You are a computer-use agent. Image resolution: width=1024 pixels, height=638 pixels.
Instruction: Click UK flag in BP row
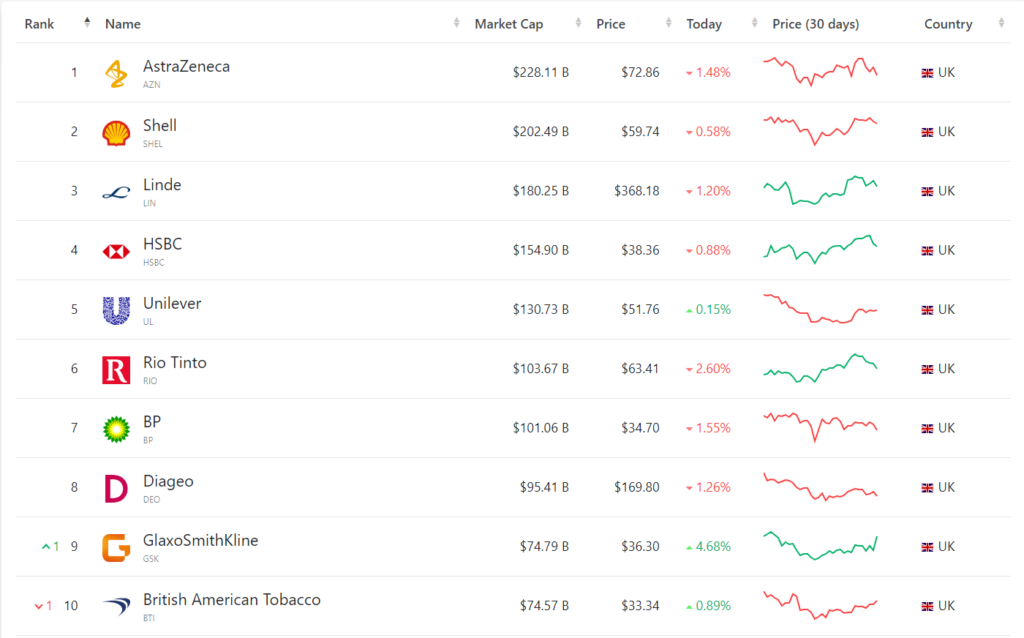pyautogui.click(x=927, y=429)
